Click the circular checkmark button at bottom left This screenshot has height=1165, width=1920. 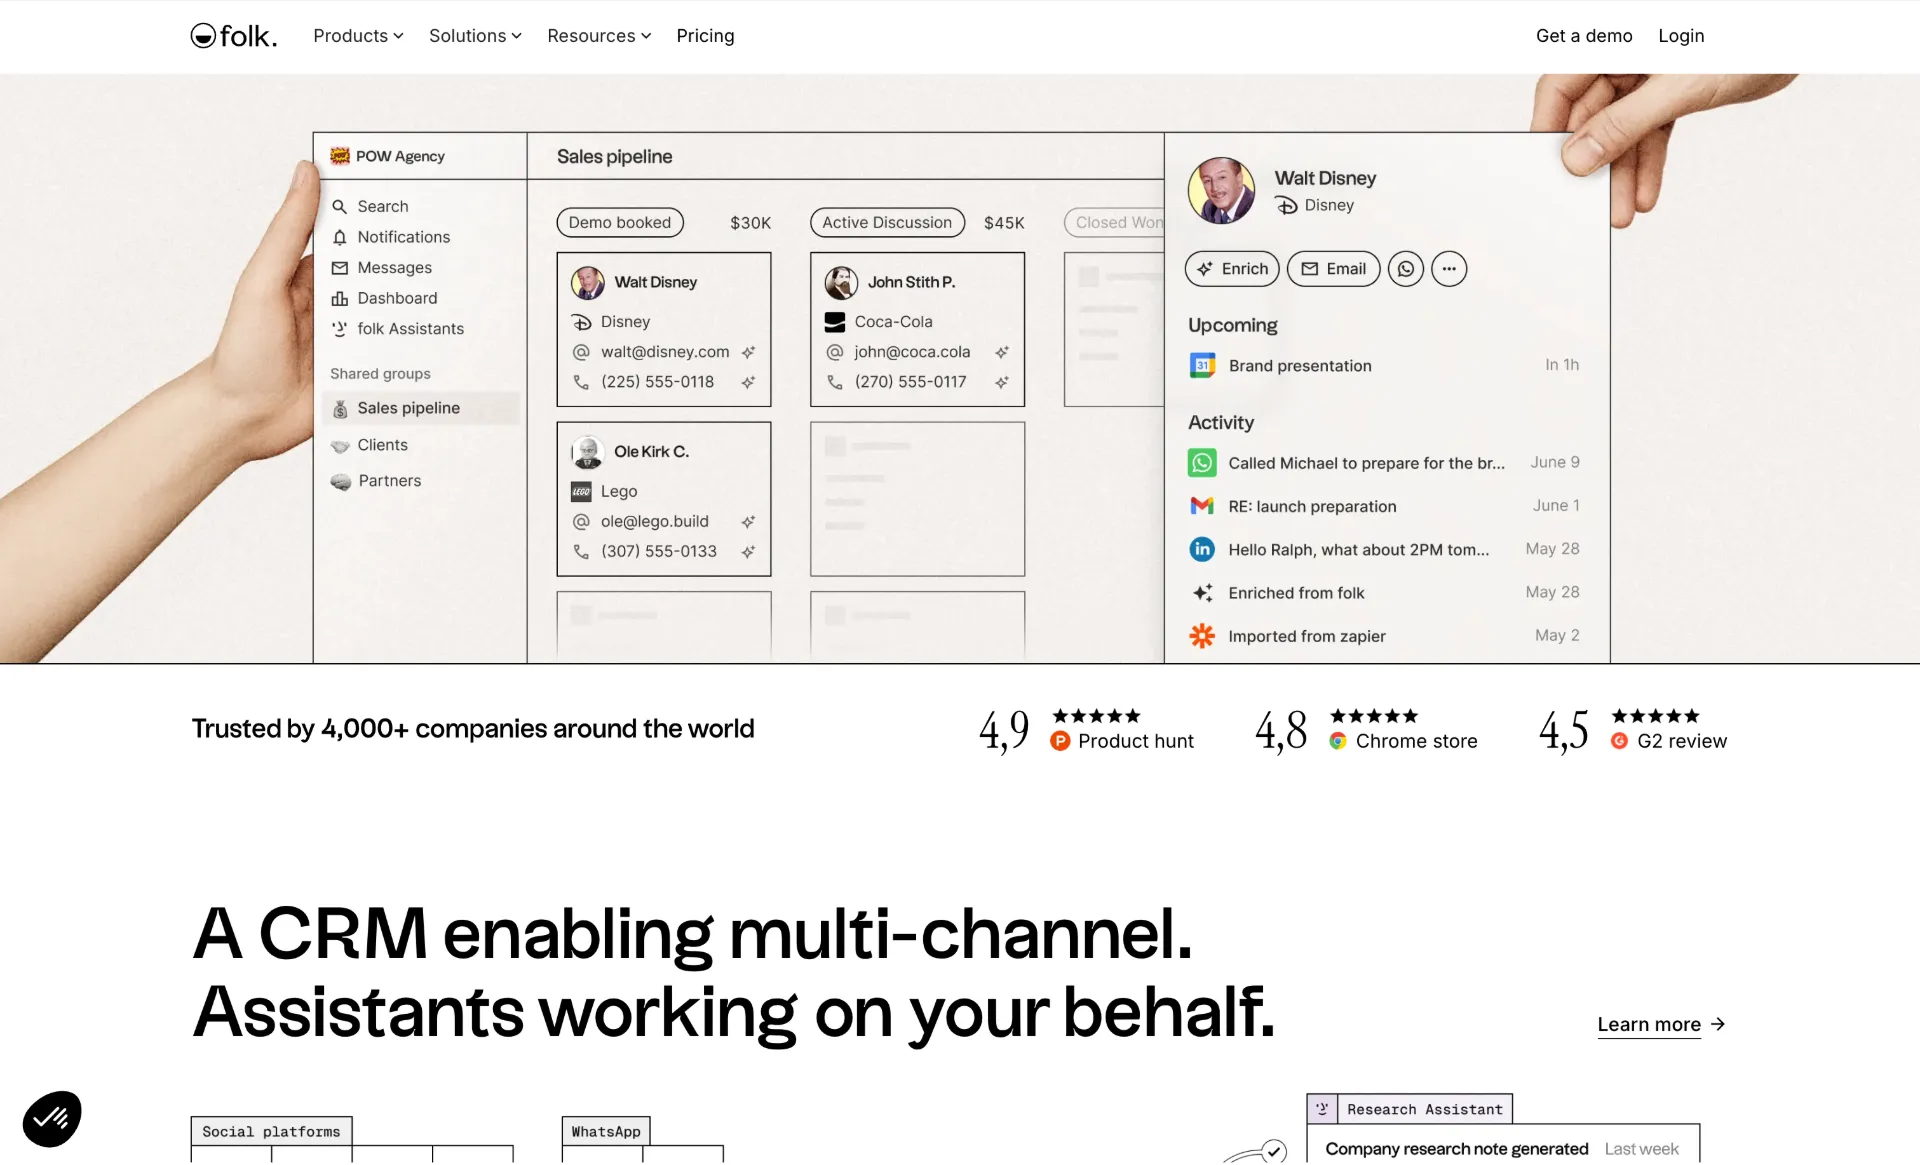click(51, 1118)
